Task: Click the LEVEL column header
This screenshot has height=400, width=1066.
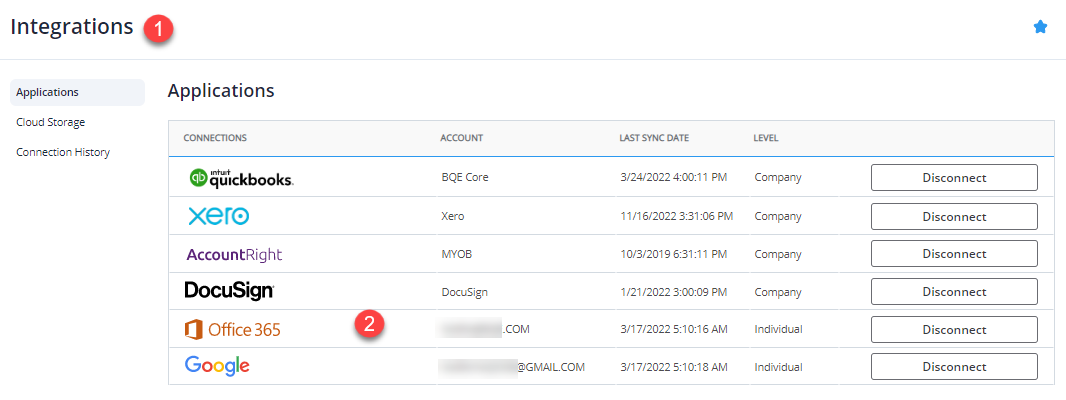Action: coord(766,138)
